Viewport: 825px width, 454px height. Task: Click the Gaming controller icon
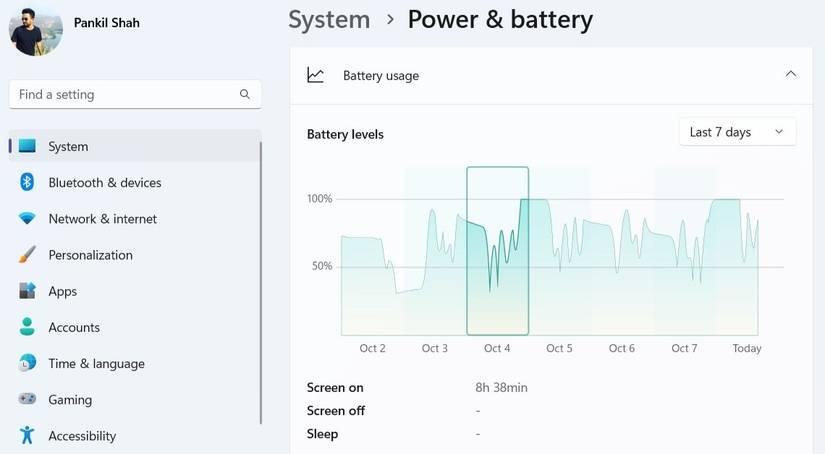27,400
